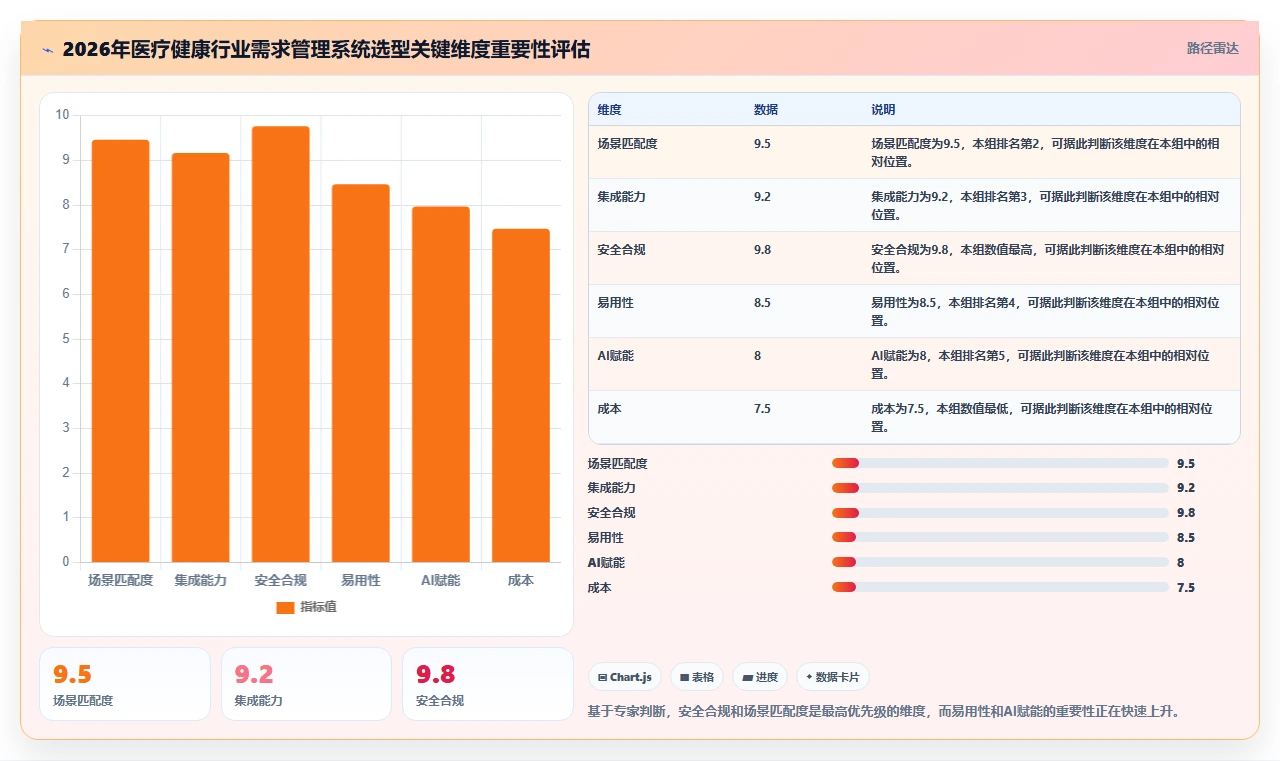Click the 安全合规 bar in the chart
Image resolution: width=1280 pixels, height=761 pixels.
pos(280,344)
